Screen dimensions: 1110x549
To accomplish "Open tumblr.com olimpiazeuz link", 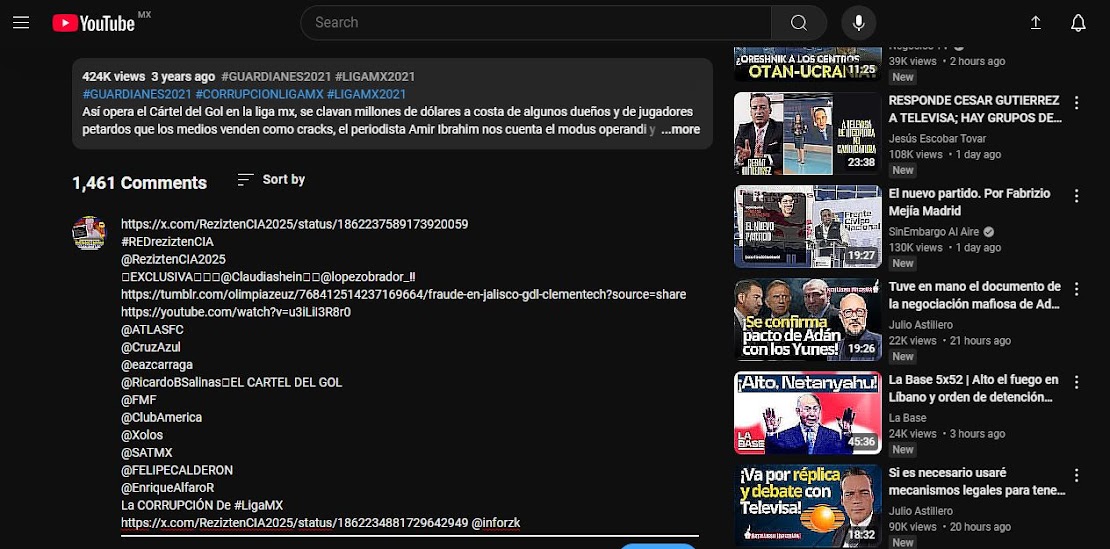I will click(x=404, y=294).
